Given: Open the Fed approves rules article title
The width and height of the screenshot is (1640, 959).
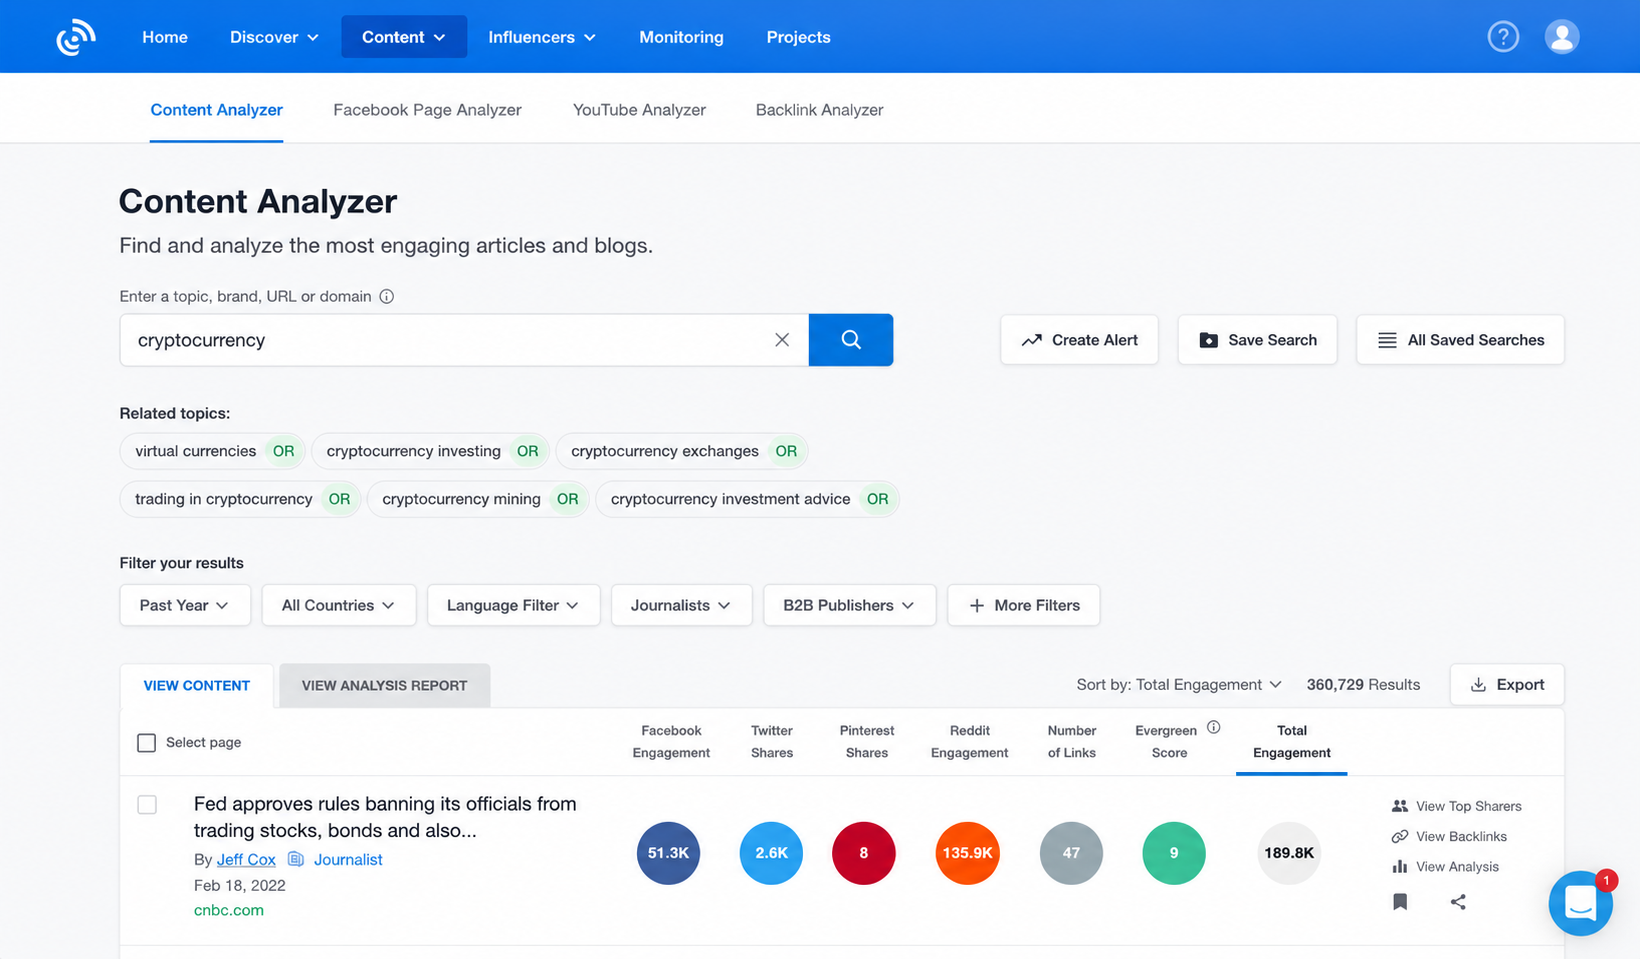Looking at the screenshot, I should click(x=385, y=817).
